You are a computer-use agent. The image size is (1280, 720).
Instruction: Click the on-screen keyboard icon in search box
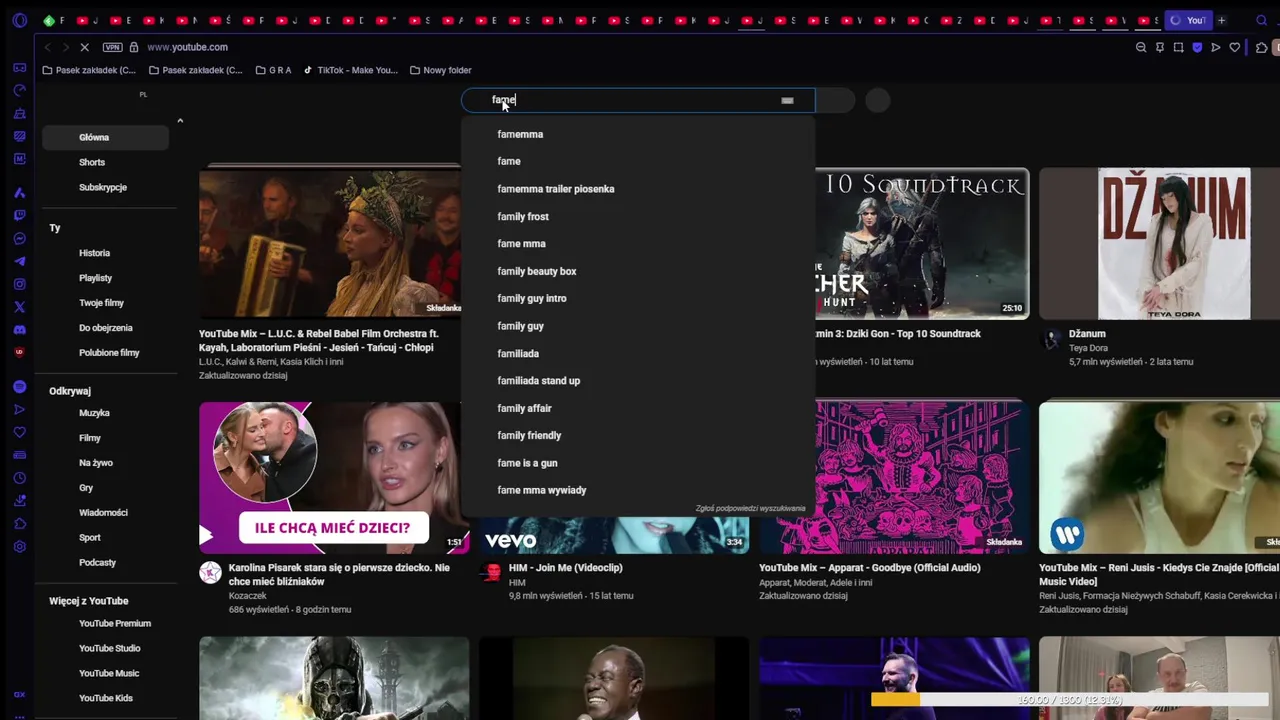click(x=787, y=100)
